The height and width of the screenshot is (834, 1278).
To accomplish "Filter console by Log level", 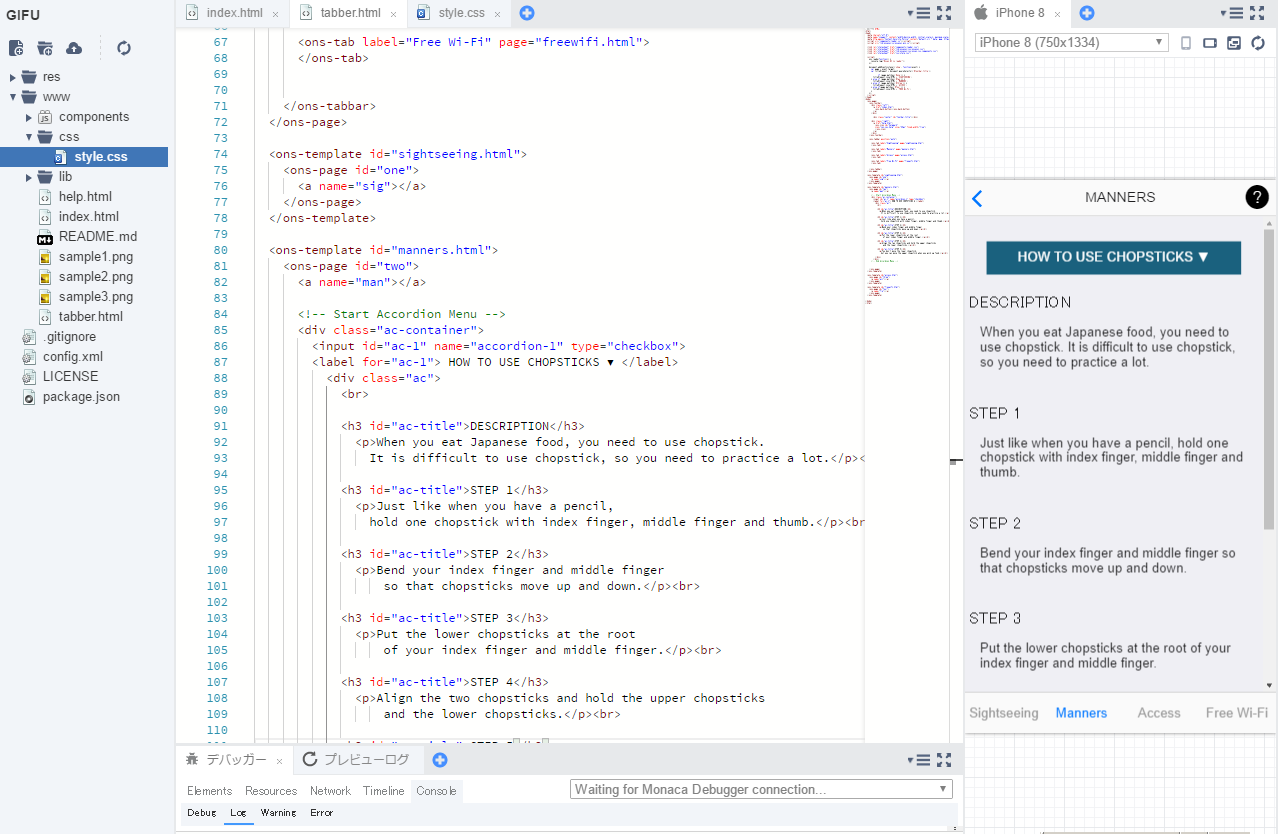I will click(238, 813).
